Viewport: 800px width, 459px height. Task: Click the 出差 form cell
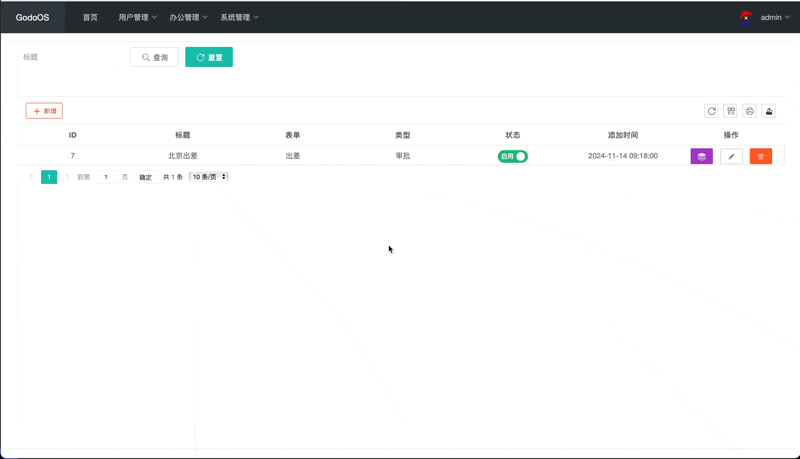coord(293,156)
